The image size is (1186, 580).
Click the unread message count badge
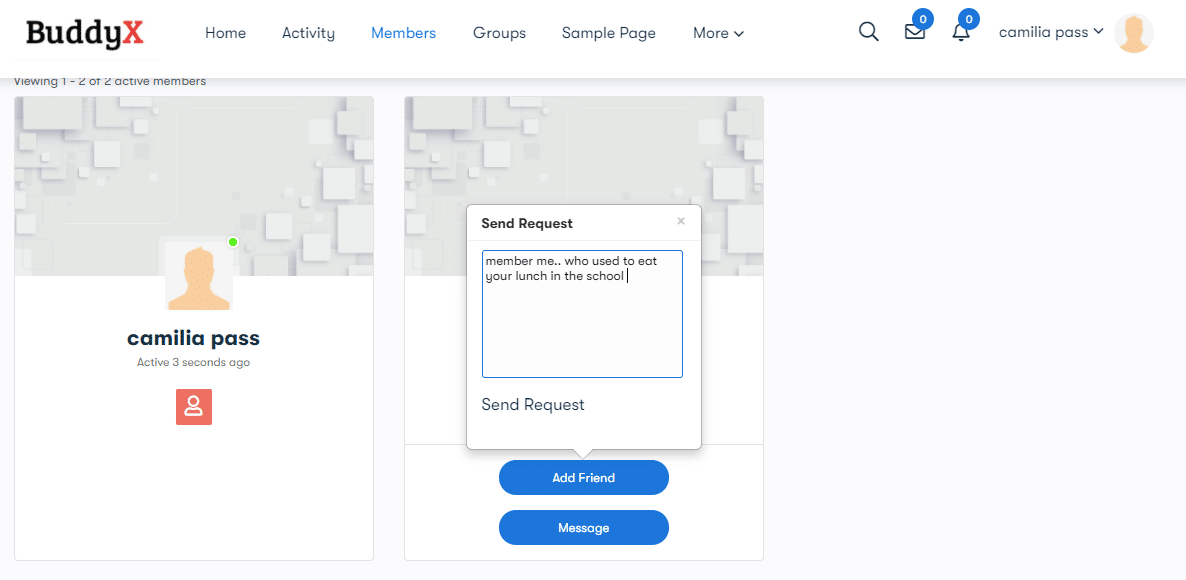click(923, 18)
